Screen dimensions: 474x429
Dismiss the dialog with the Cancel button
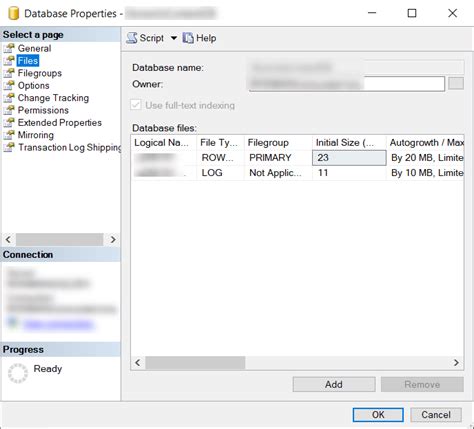436,415
